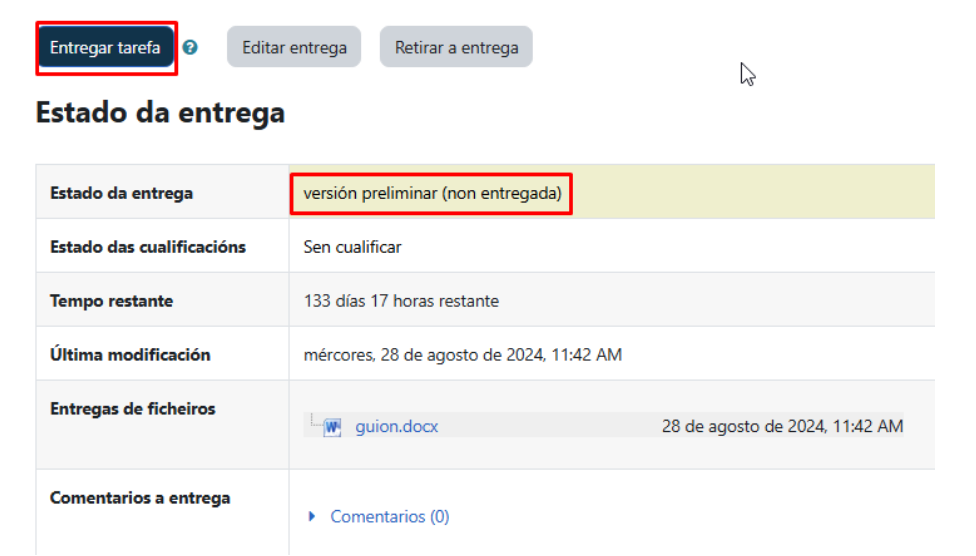Select the Tempo restante row label
This screenshot has height=556, width=976.
pos(111,301)
